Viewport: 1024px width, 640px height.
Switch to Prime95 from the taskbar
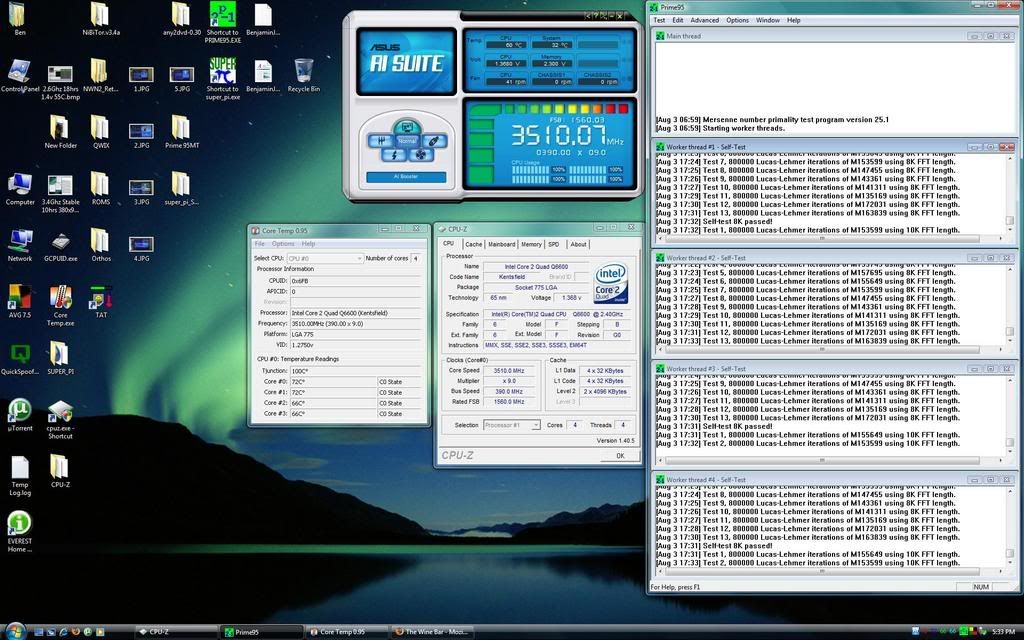pos(262,632)
